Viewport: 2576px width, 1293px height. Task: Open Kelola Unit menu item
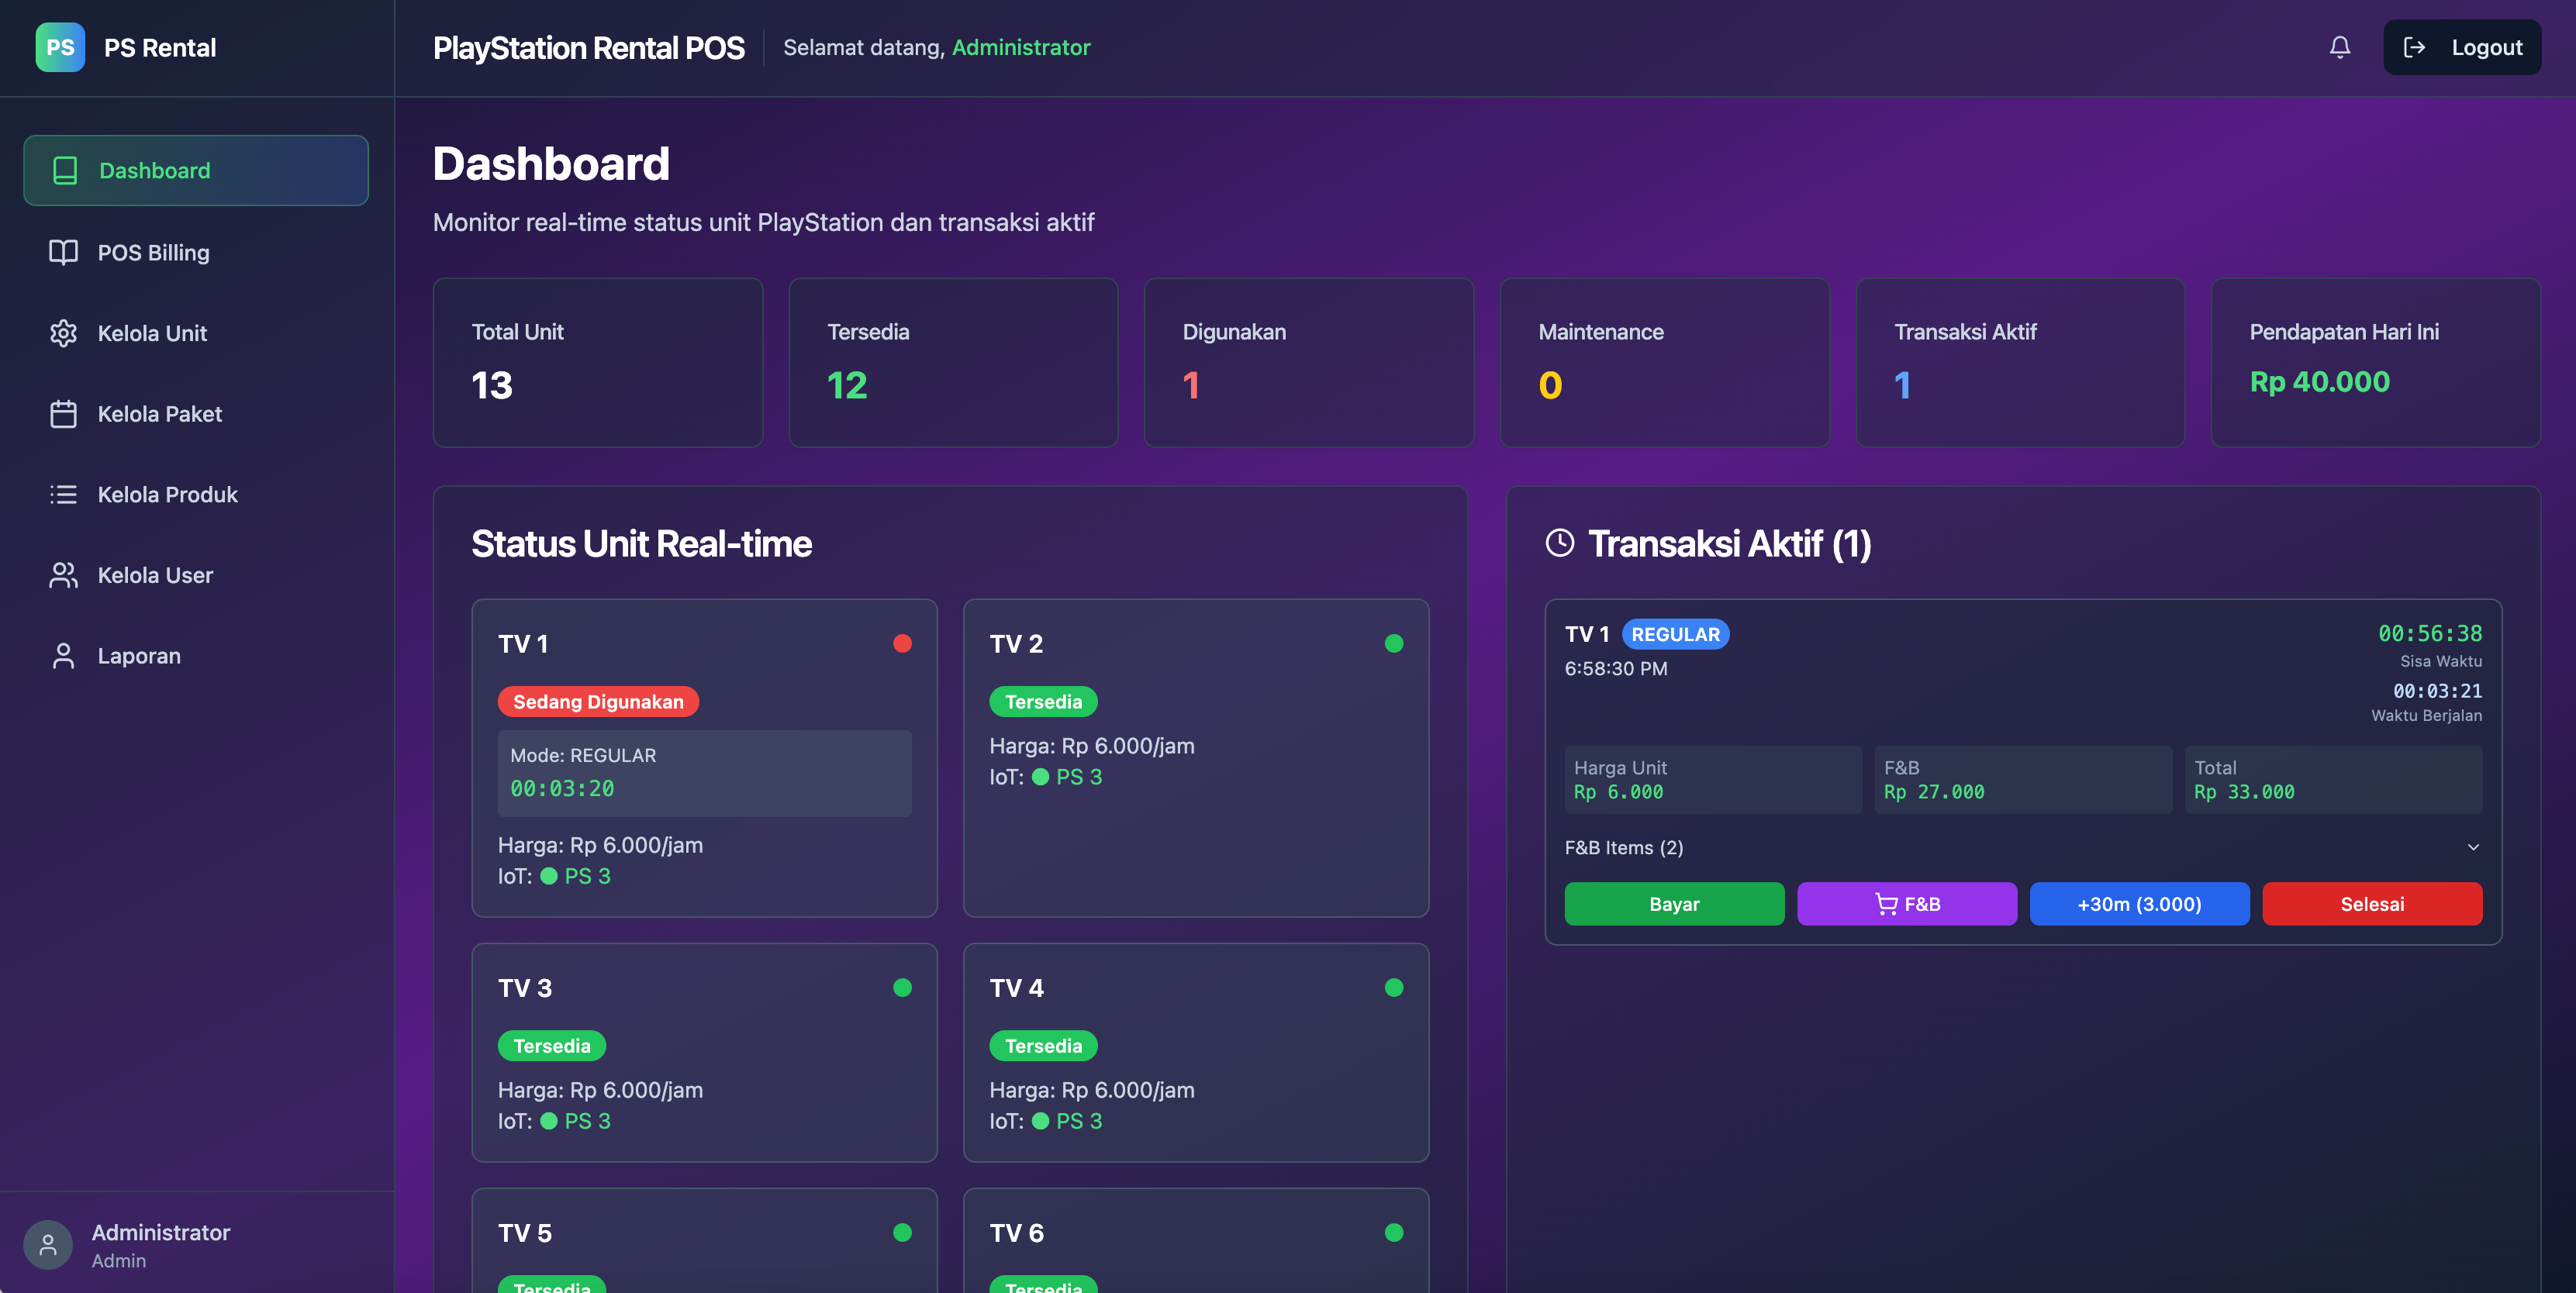(x=196, y=333)
